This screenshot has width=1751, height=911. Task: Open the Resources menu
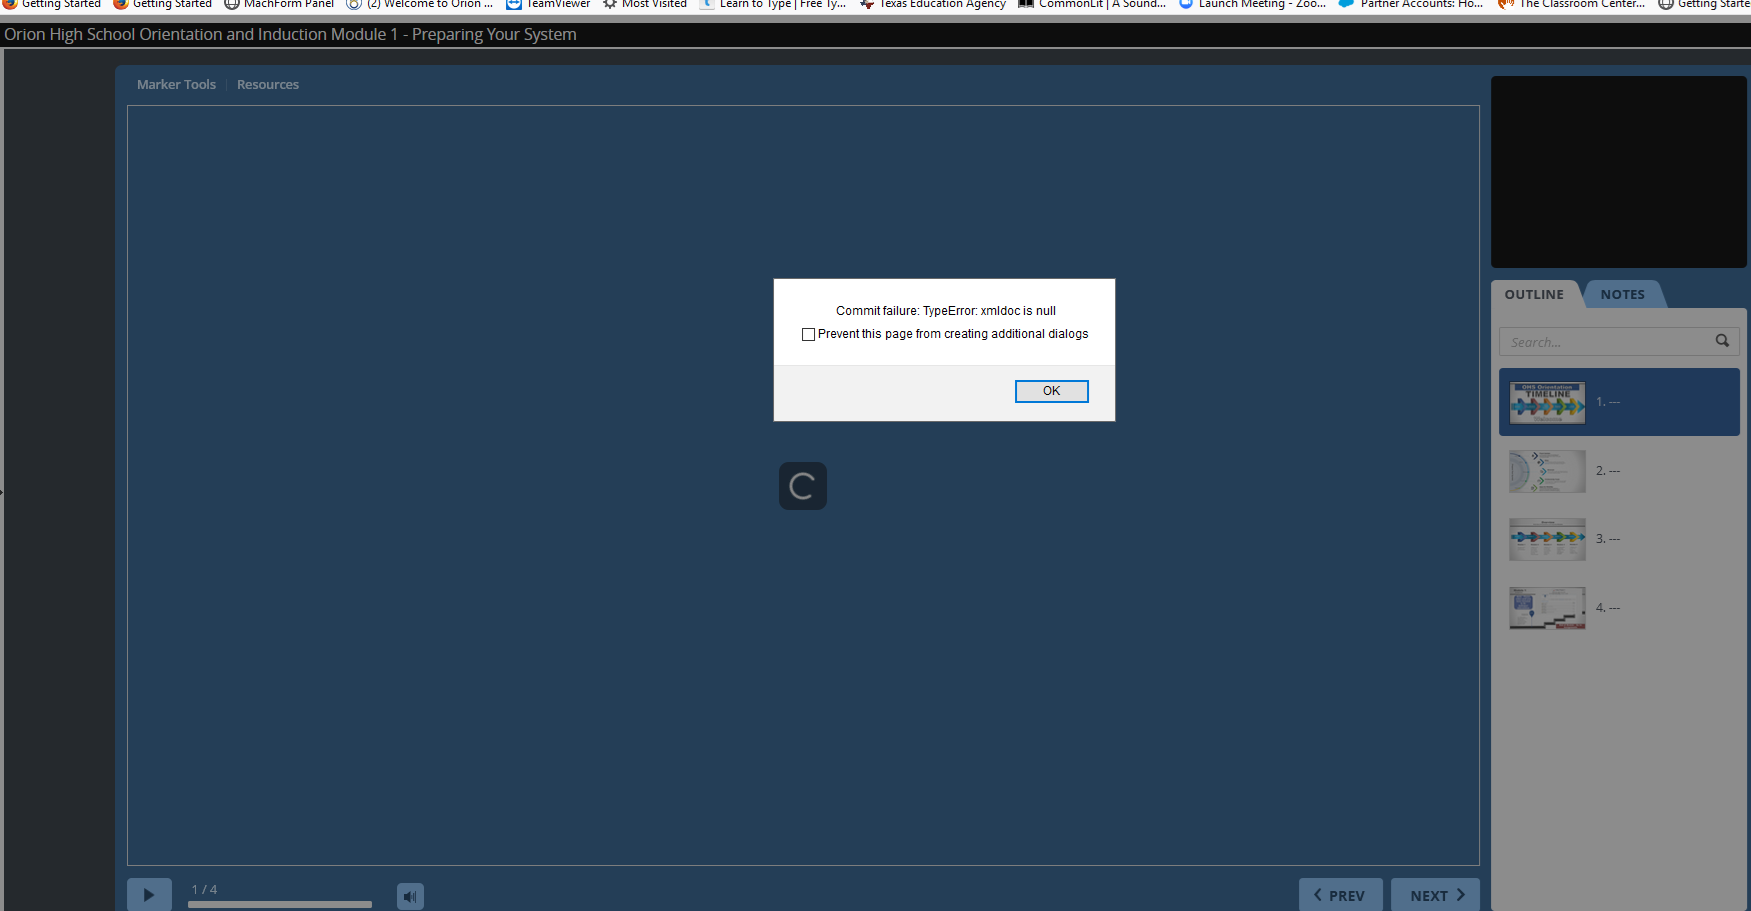click(x=268, y=85)
